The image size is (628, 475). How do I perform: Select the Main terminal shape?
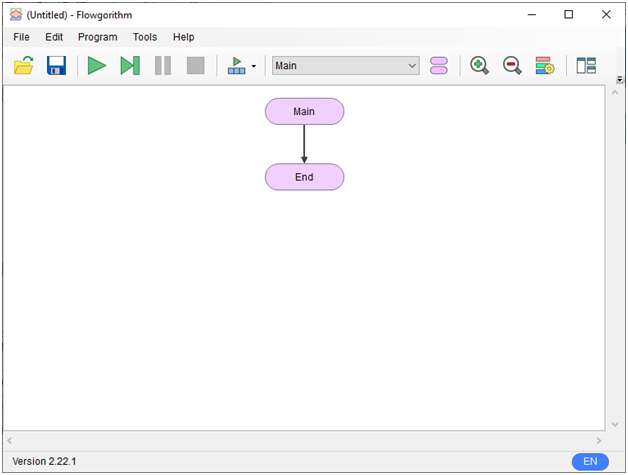tap(304, 111)
